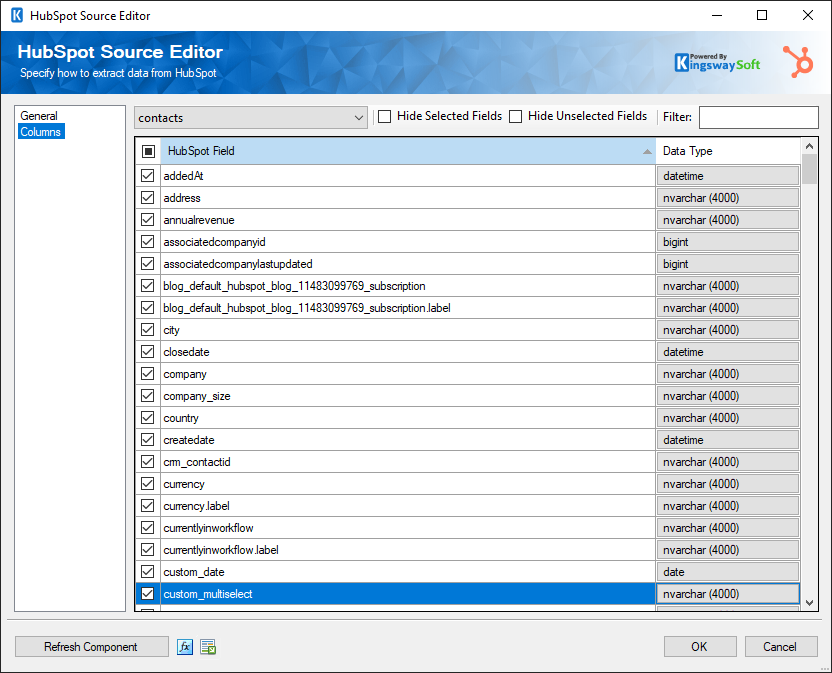Click the Refresh Component button
The image size is (832, 673).
[91, 647]
